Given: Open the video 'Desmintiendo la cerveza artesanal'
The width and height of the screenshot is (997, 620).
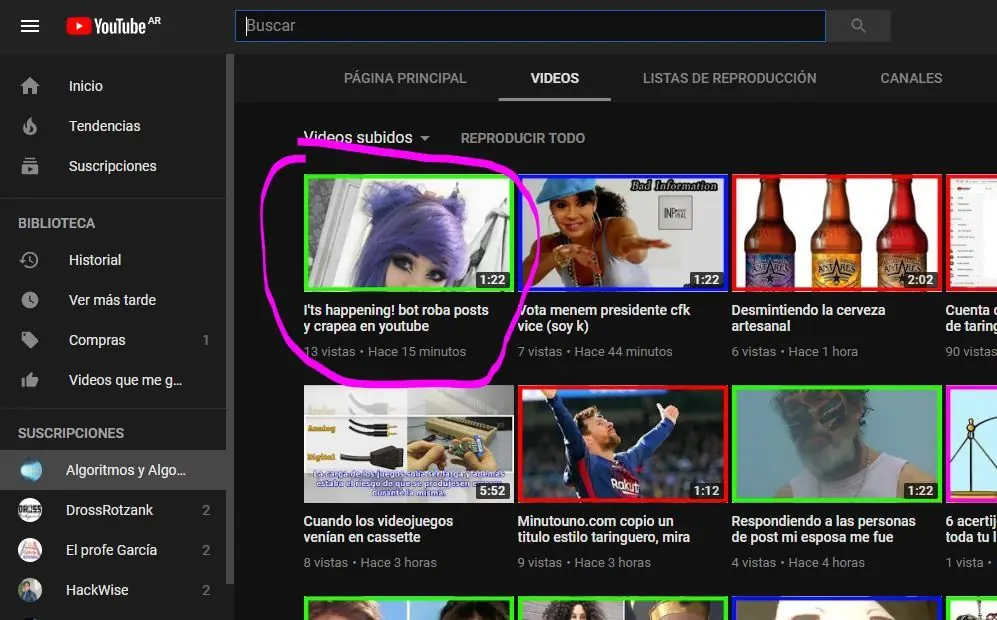Looking at the screenshot, I should click(836, 233).
